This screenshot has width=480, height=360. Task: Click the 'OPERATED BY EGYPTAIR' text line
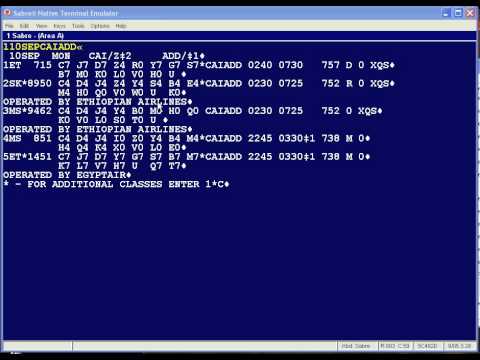[67, 175]
